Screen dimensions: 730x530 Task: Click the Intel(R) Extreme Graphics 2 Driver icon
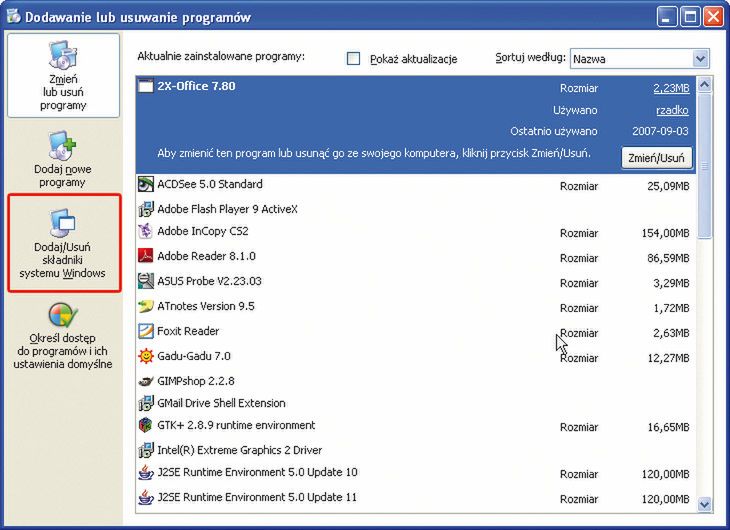146,450
